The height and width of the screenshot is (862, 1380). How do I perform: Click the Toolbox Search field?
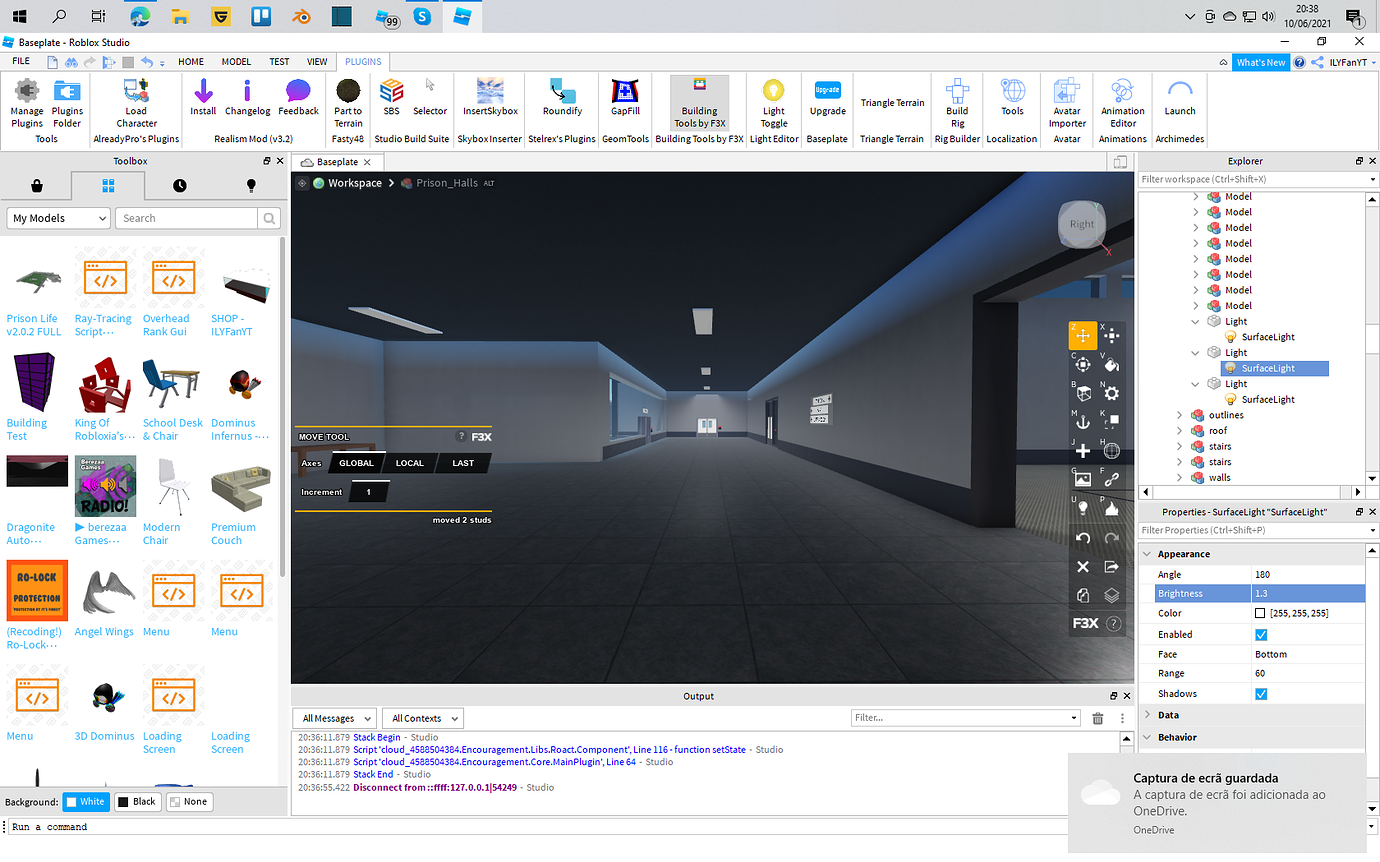[187, 218]
